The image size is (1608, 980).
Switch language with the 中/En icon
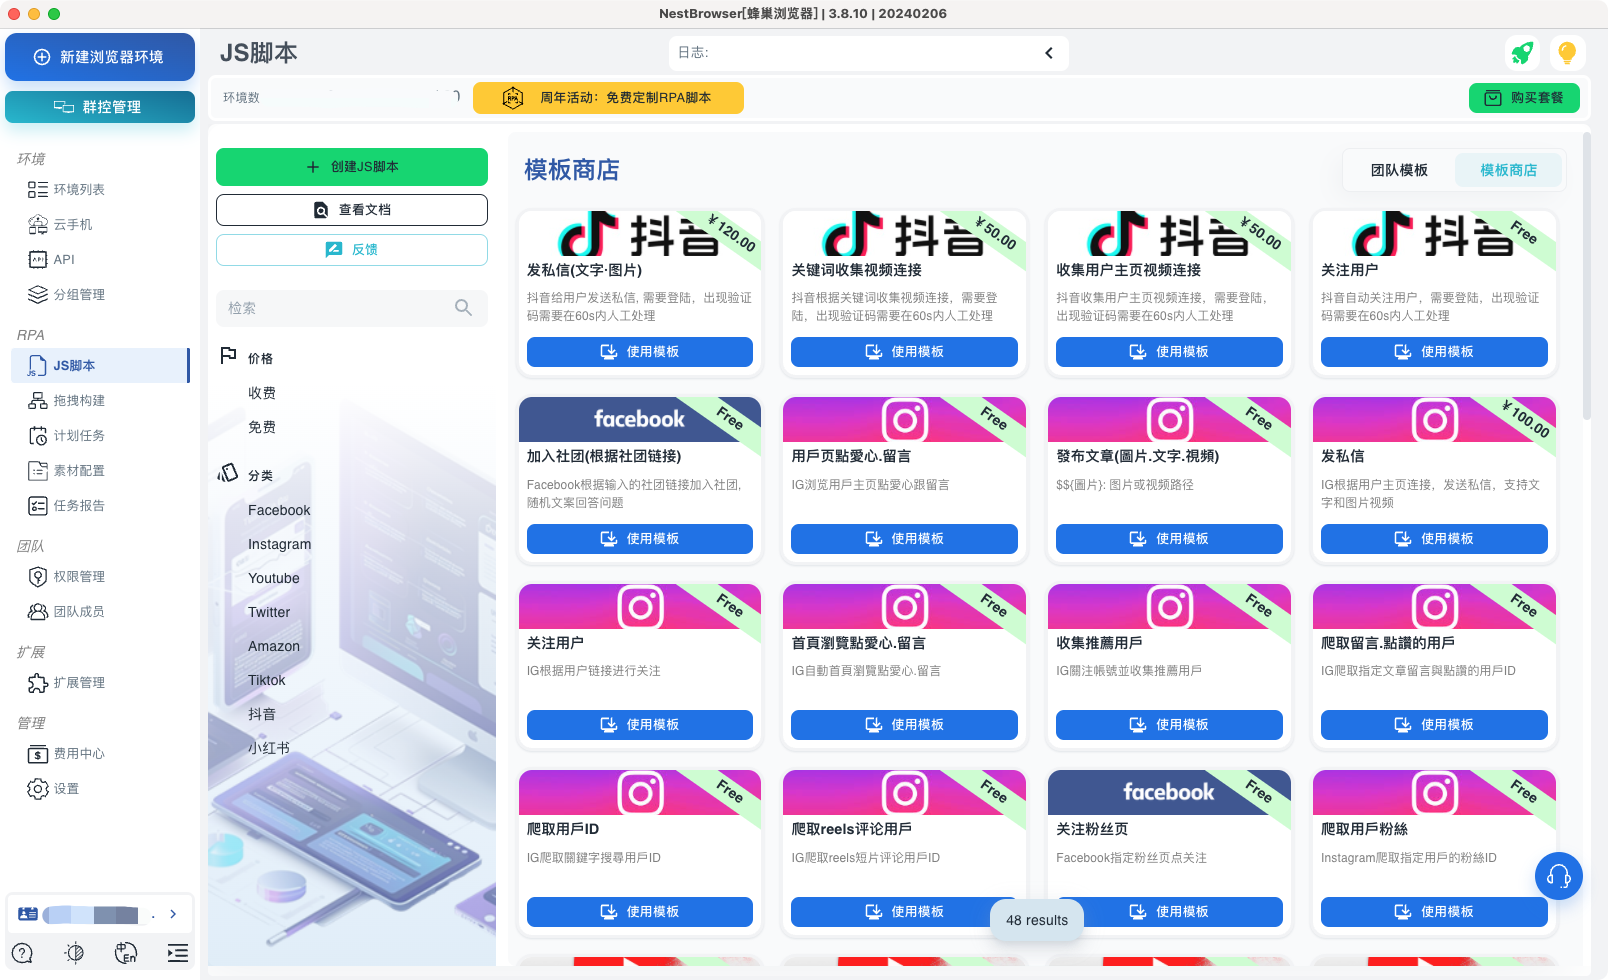tap(125, 953)
